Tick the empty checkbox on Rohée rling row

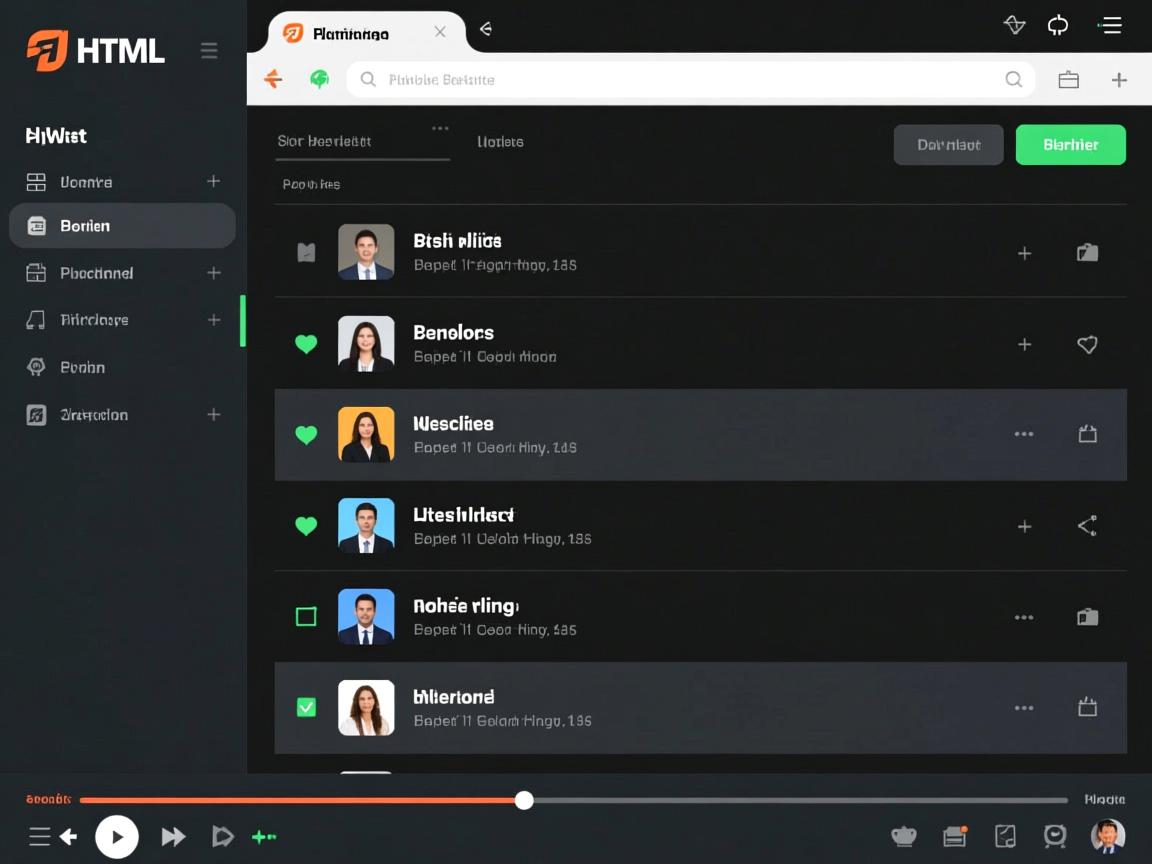pyautogui.click(x=306, y=617)
